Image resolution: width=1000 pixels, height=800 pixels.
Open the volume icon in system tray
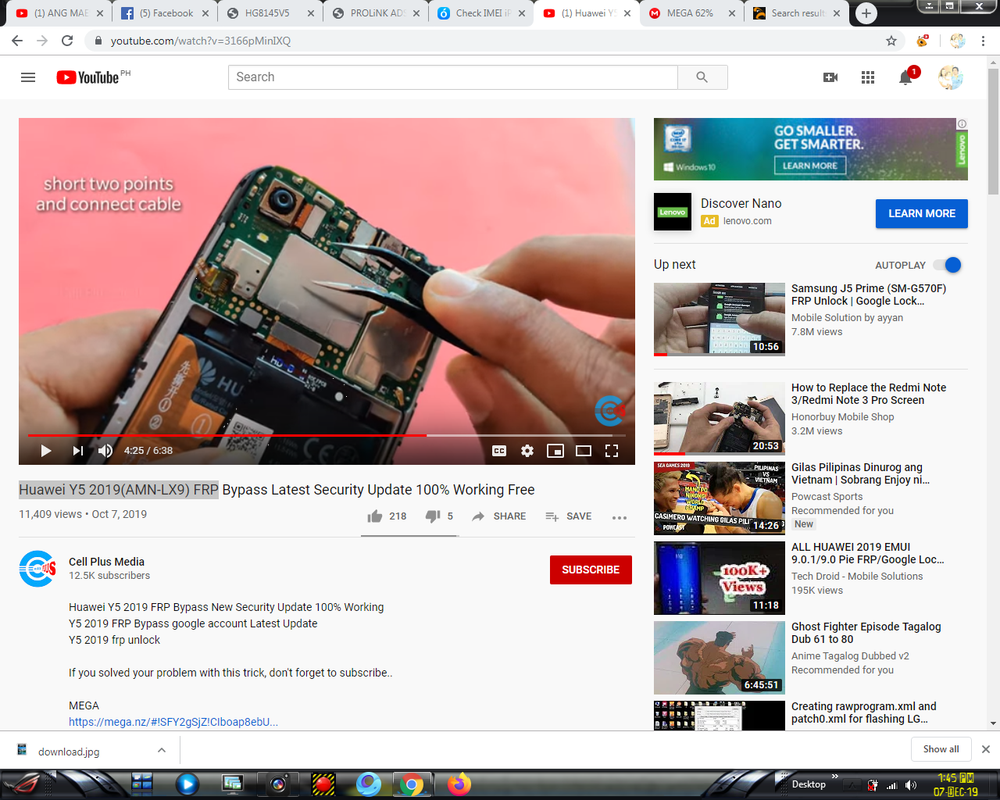[x=911, y=785]
